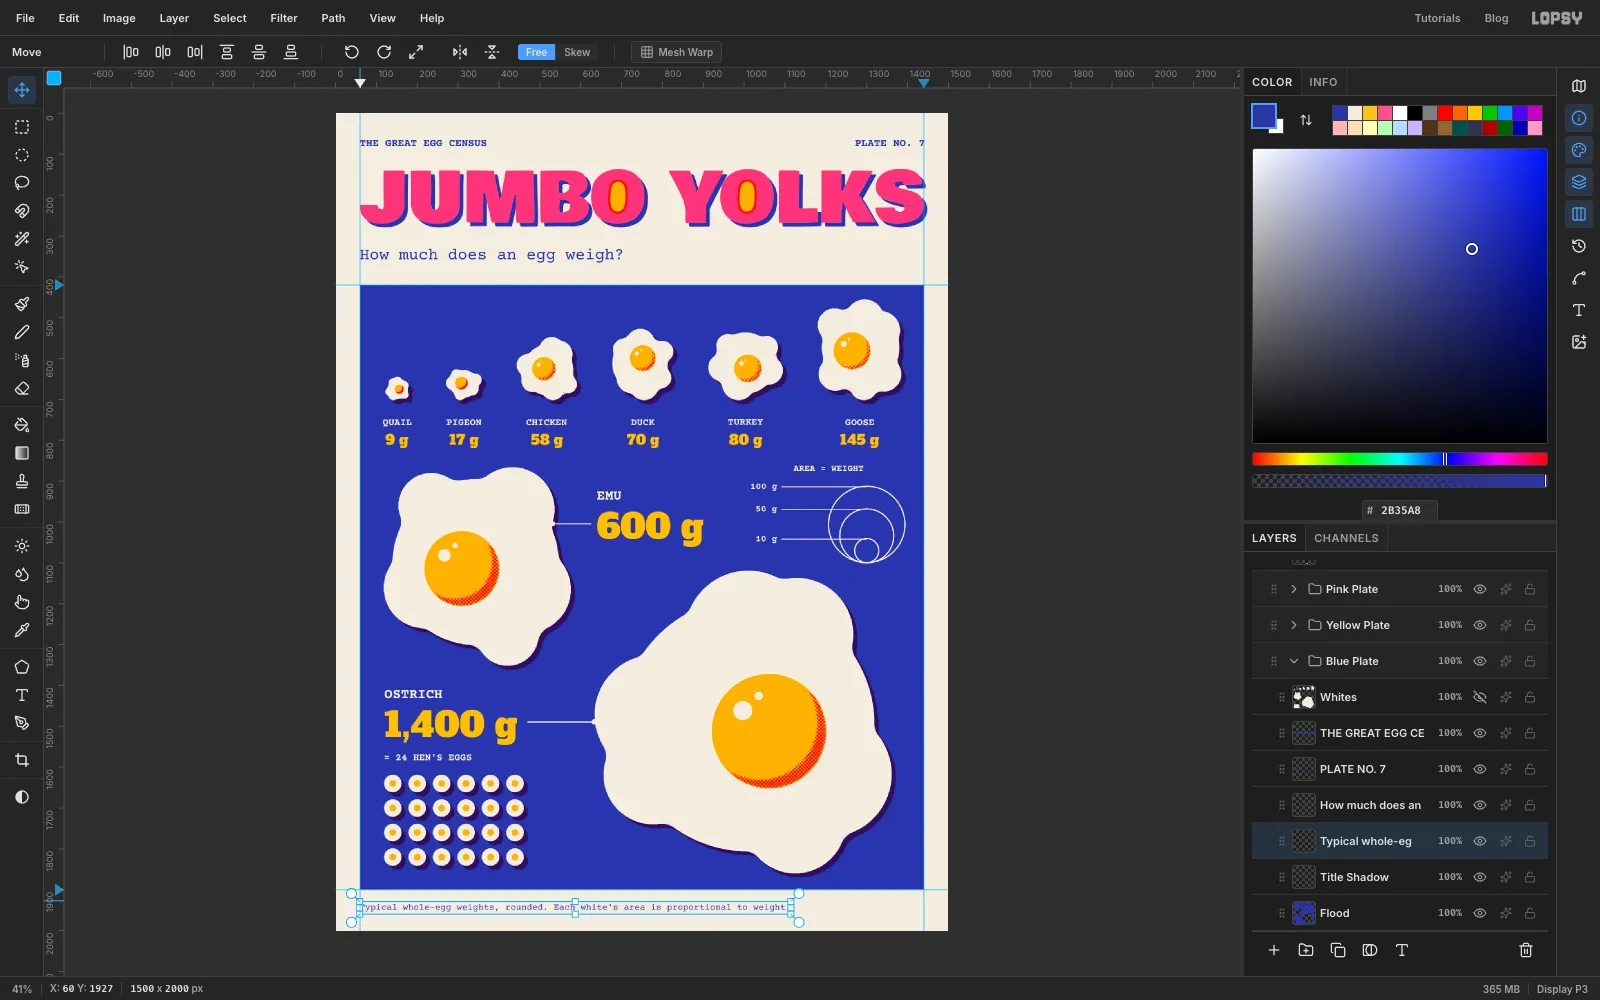Select the Text tool in left toolbar

(22, 695)
